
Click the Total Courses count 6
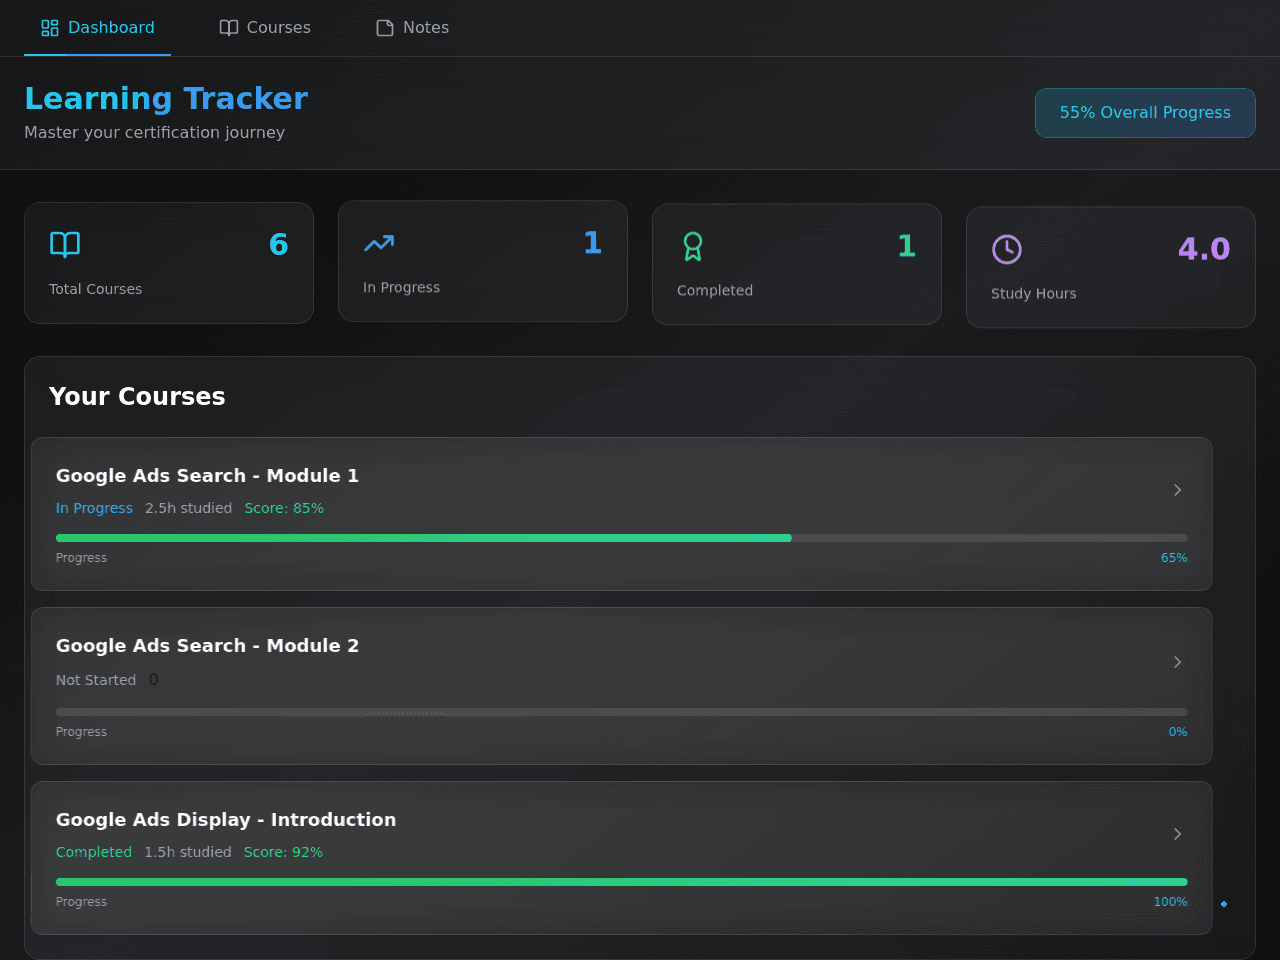click(279, 245)
